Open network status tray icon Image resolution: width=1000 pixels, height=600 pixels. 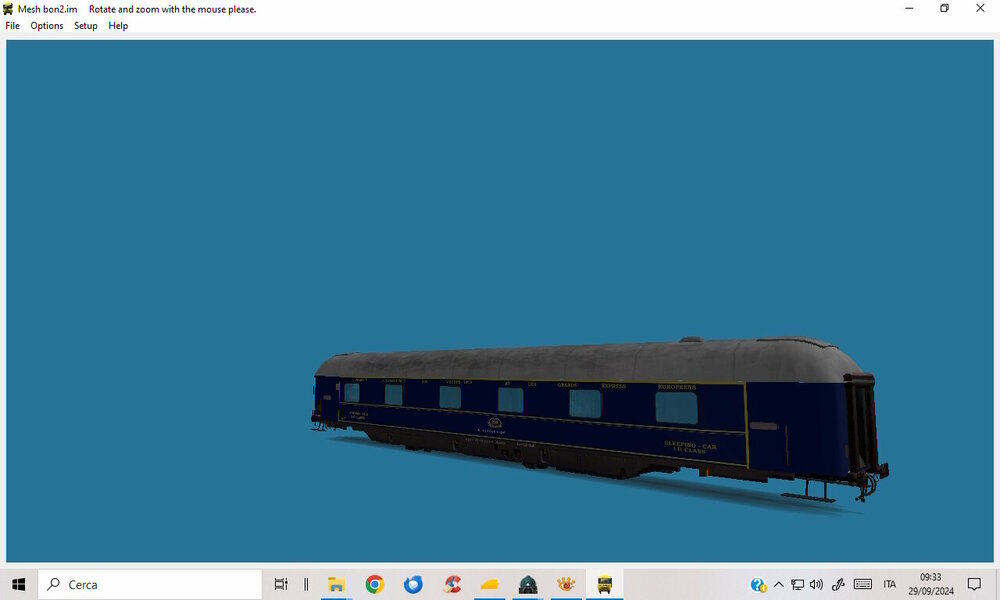tap(797, 584)
